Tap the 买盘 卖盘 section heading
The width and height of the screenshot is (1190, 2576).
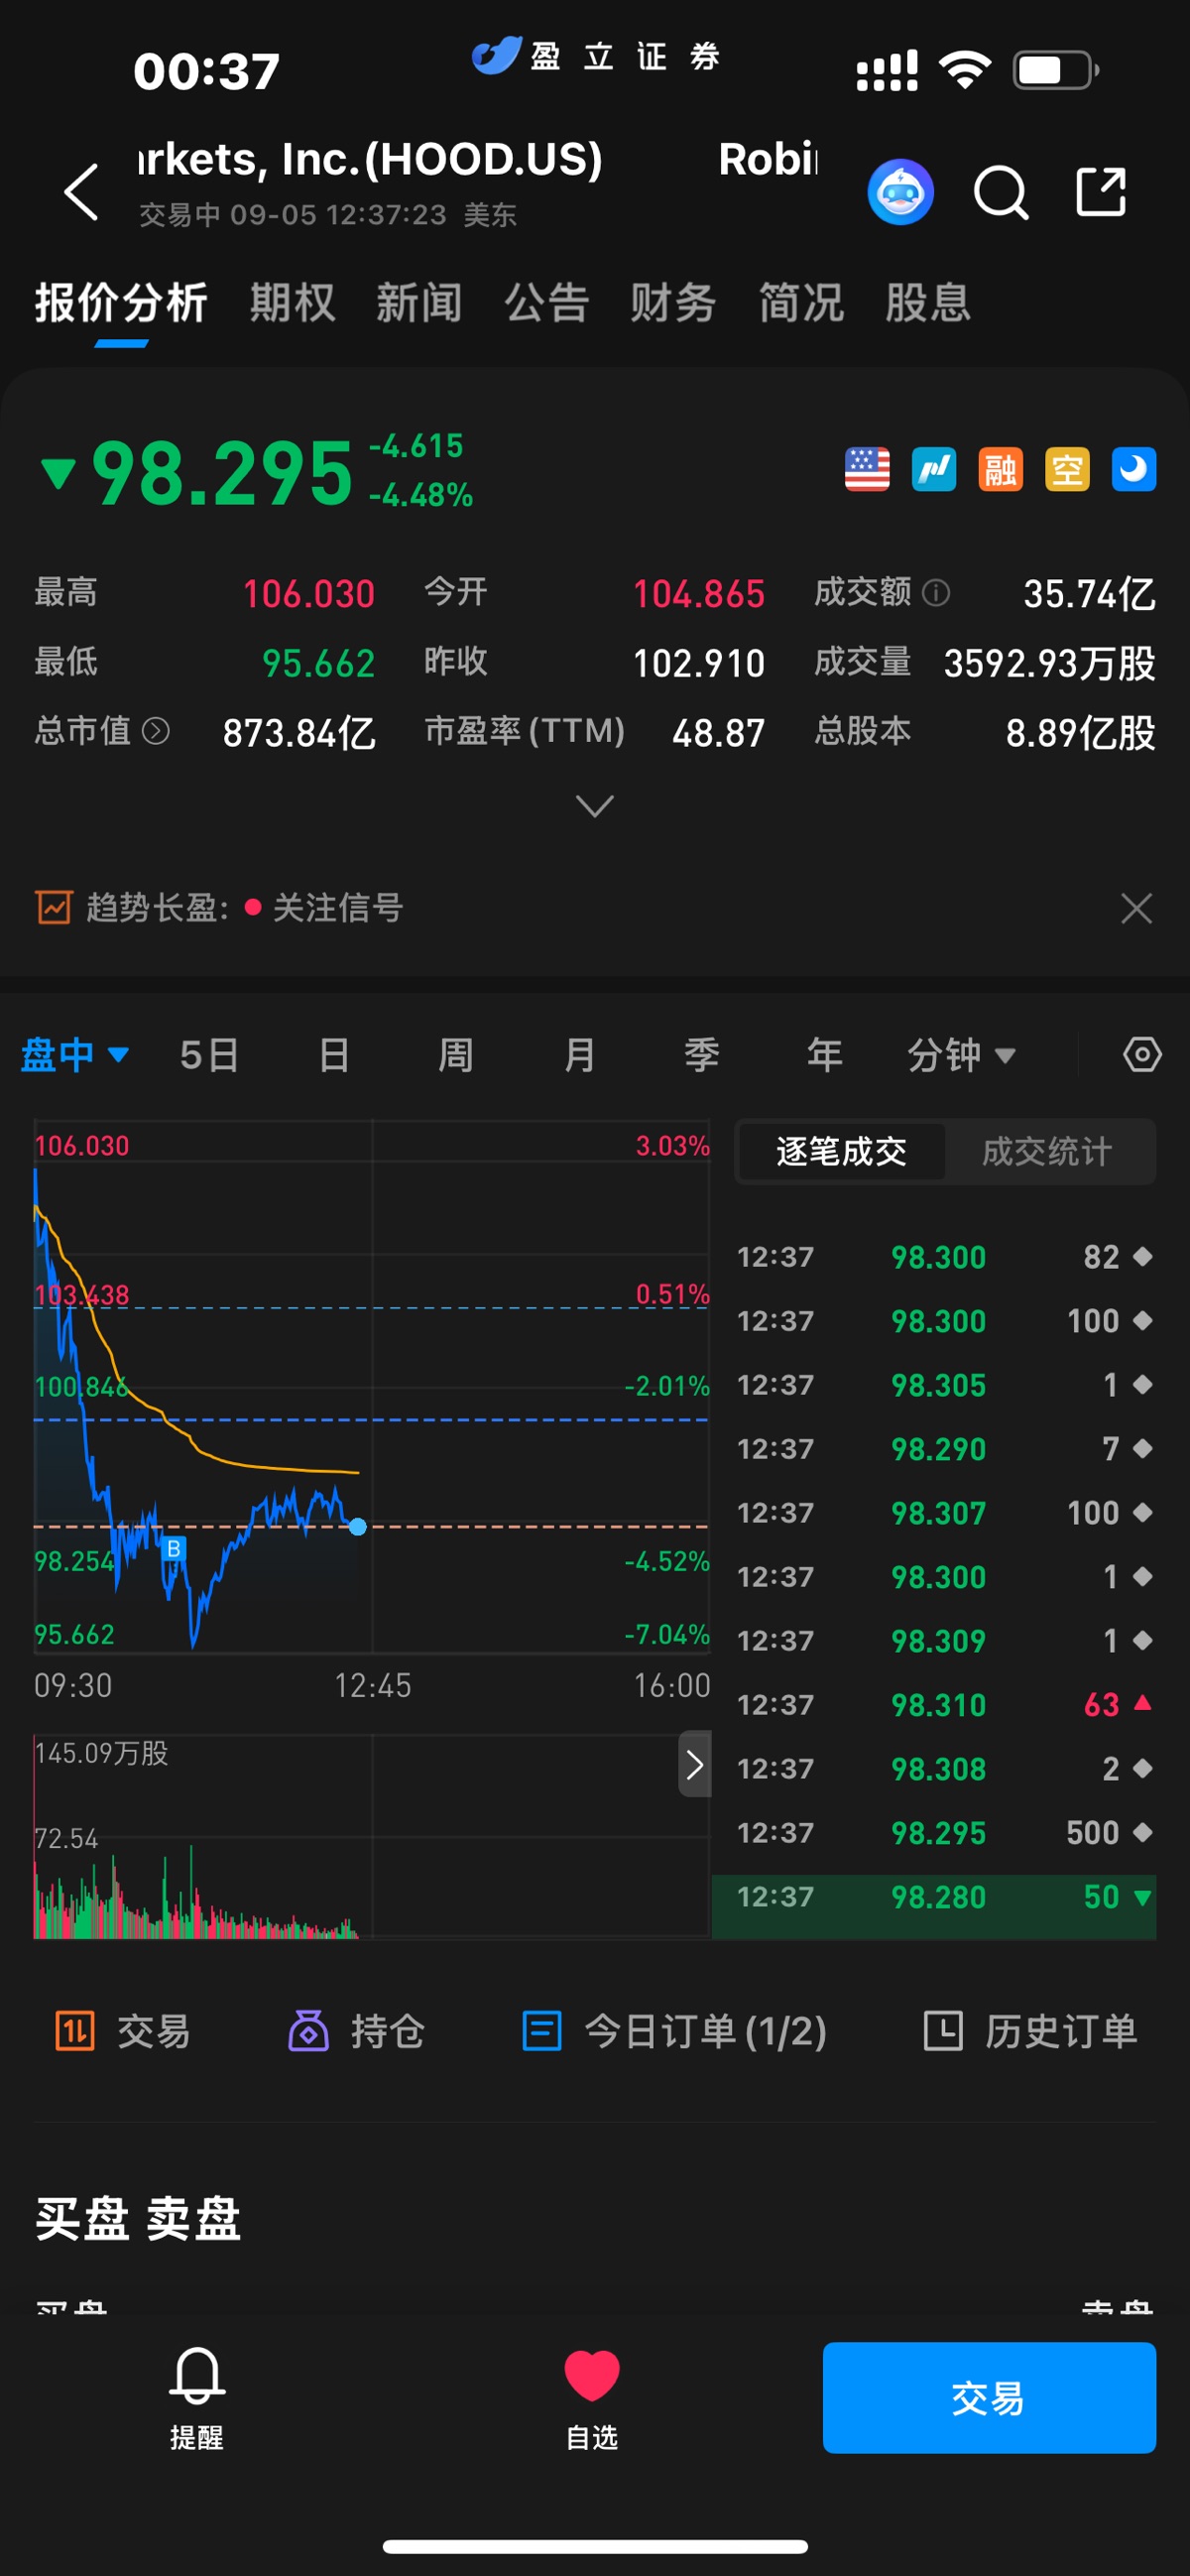[138, 2218]
